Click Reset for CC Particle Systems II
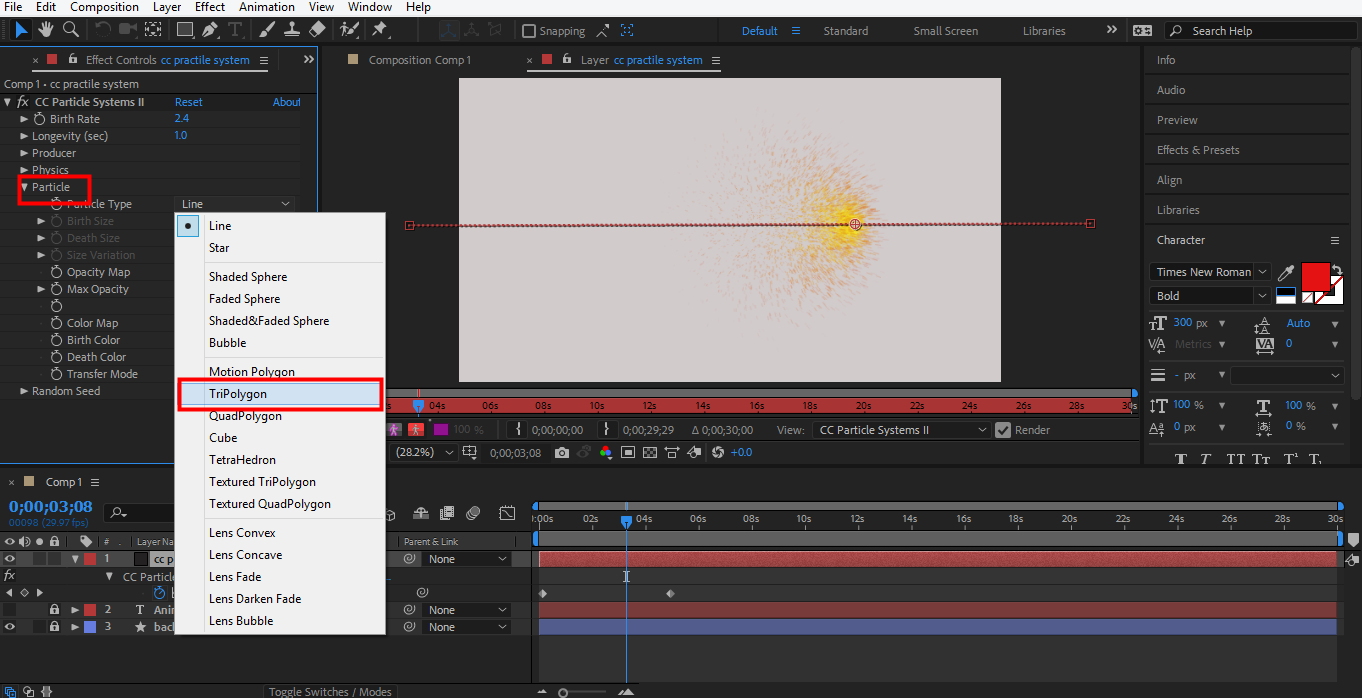Viewport: 1362px width, 698px height. click(188, 102)
